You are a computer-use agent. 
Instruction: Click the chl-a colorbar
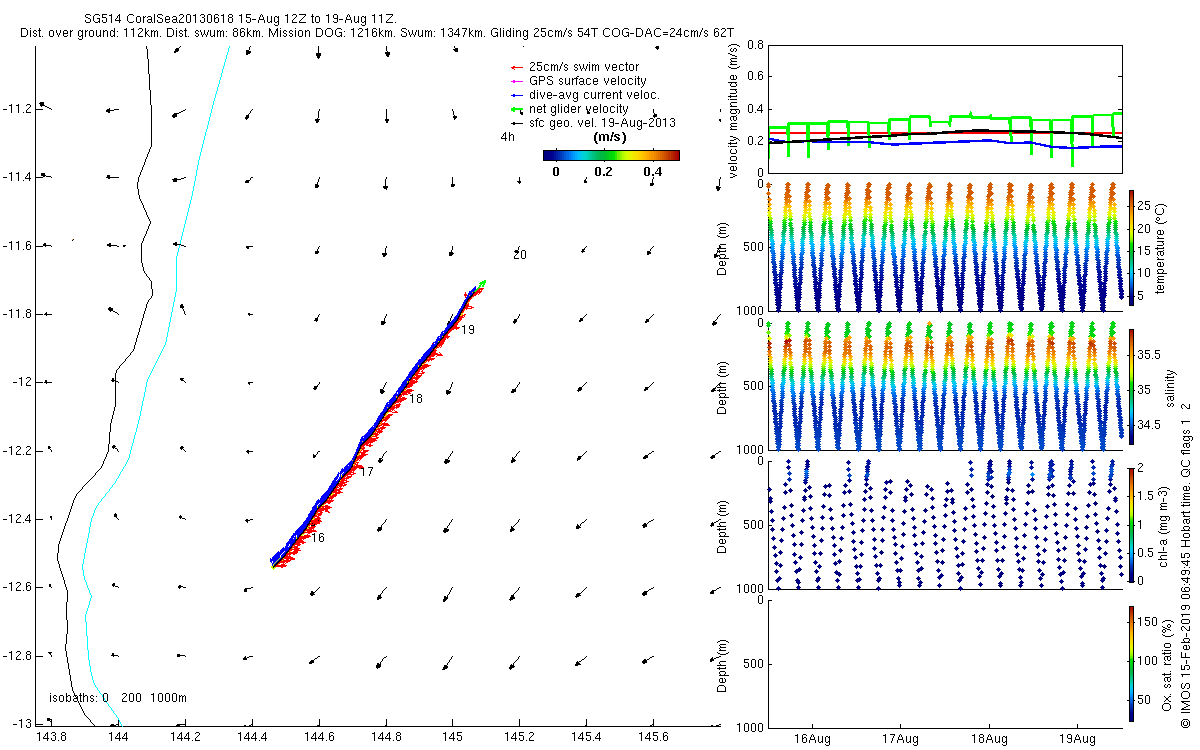coord(1132,524)
